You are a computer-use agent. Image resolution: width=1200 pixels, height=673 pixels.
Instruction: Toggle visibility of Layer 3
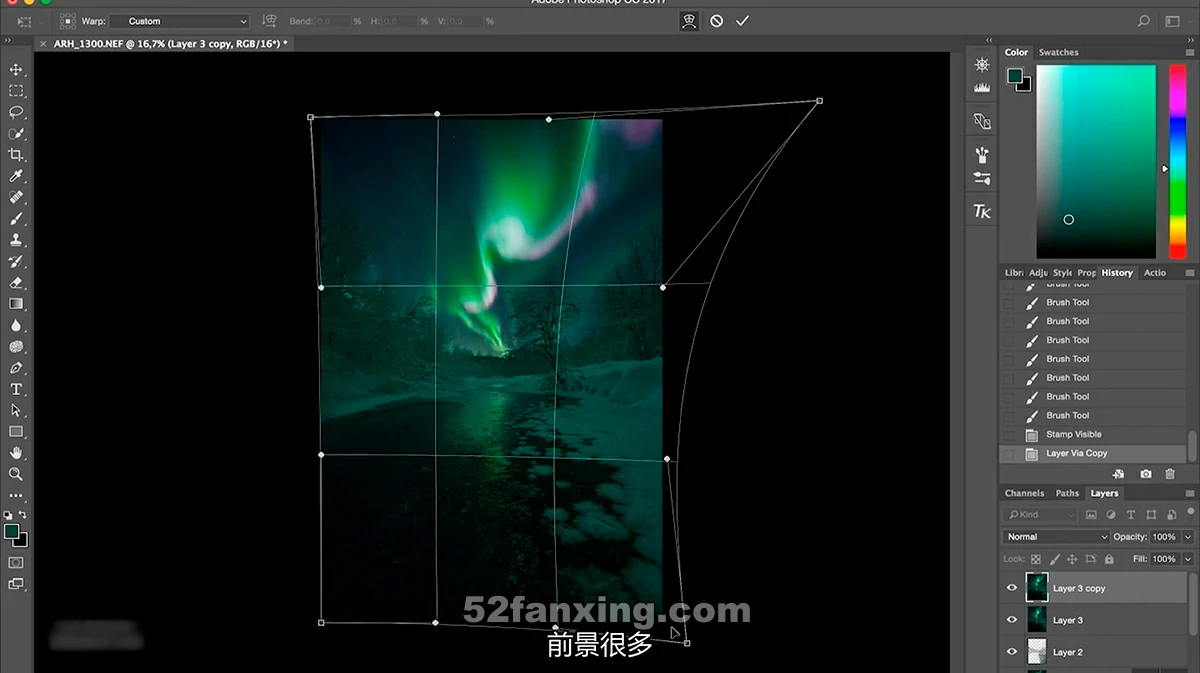pos(1011,620)
